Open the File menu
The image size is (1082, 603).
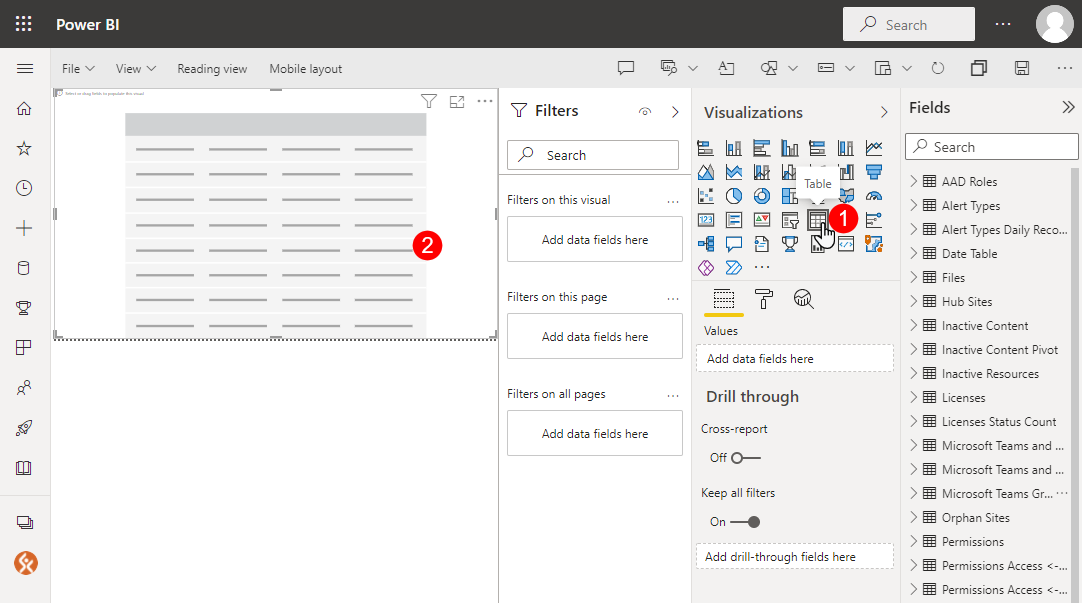(78, 68)
